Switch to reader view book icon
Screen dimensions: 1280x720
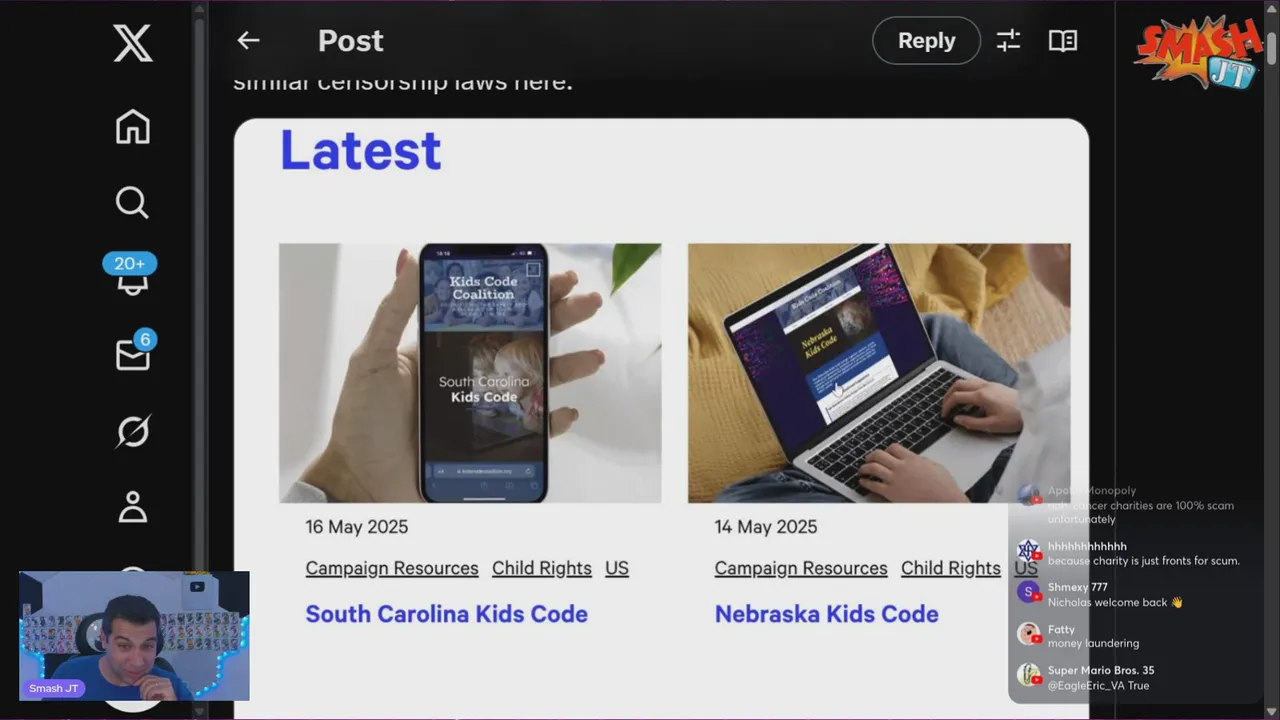tap(1062, 40)
